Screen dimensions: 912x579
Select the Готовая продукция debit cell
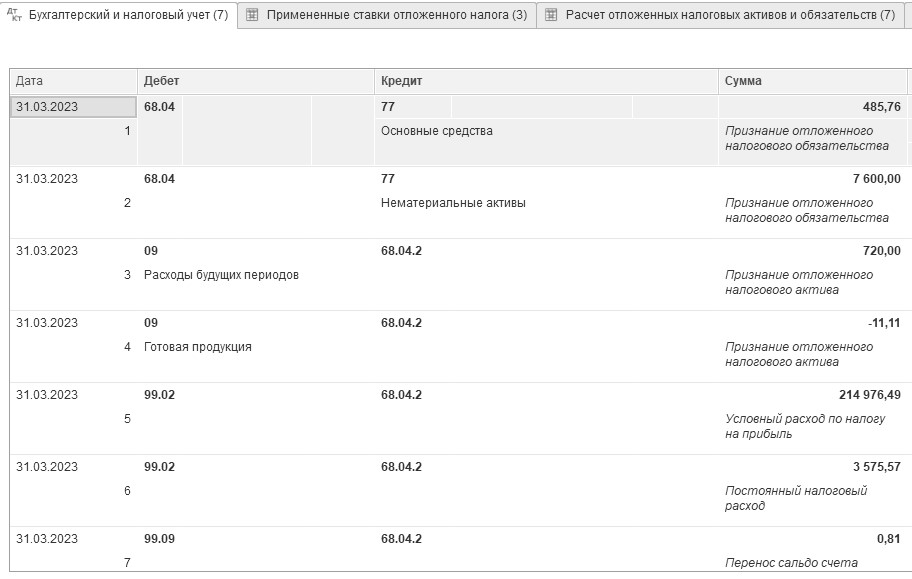pyautogui.click(x=198, y=347)
